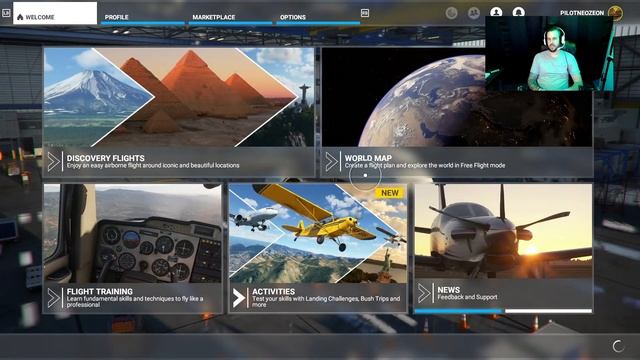This screenshot has width=640, height=360.
Task: Click the LB previous-tab bumper icon
Action: coord(6,13)
